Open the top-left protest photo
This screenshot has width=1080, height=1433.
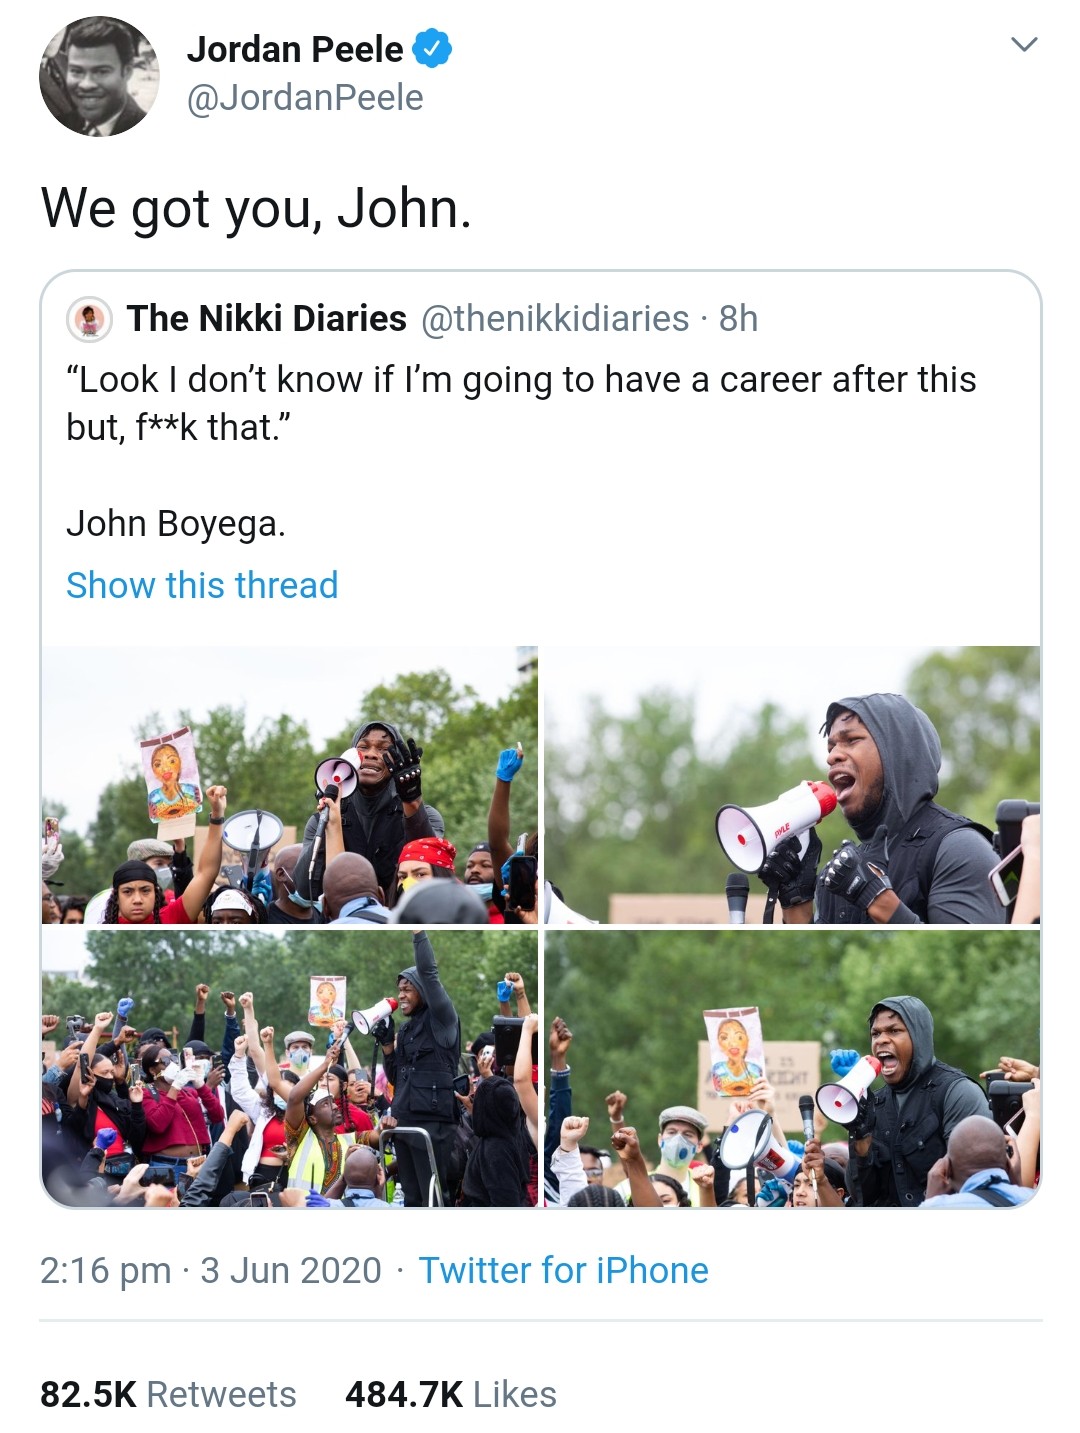coord(290,785)
